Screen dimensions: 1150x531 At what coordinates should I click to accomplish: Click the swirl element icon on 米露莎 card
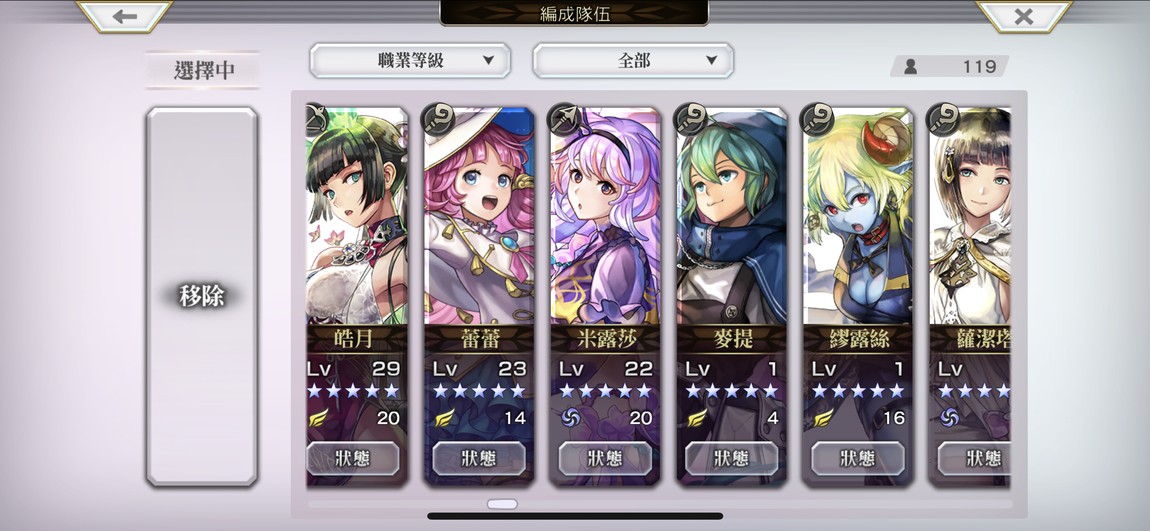point(571,418)
